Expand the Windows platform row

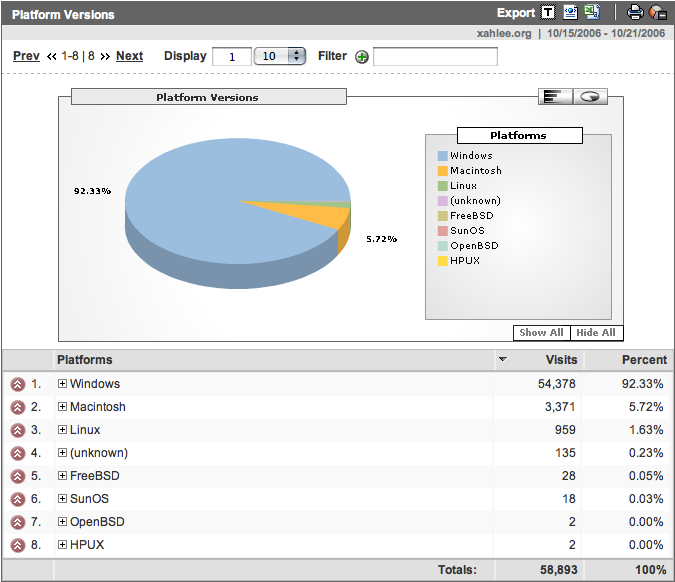62,384
